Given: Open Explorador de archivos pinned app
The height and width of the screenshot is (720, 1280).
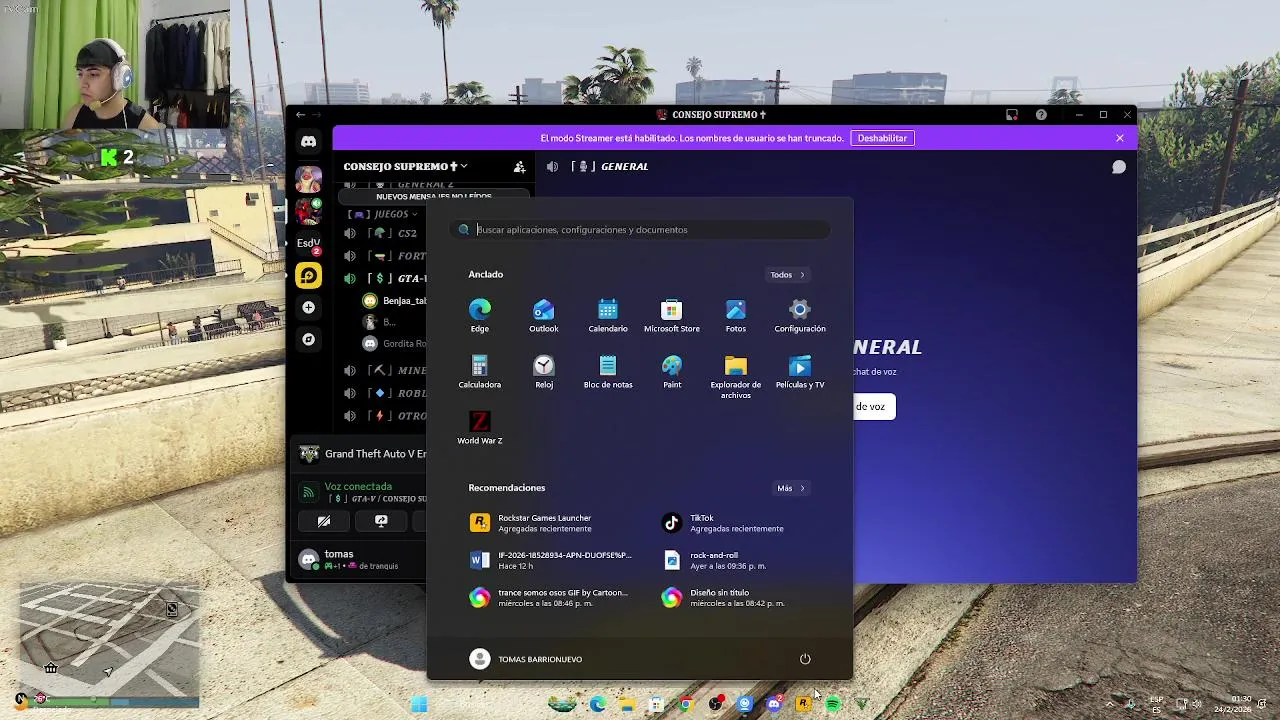Looking at the screenshot, I should (736, 377).
